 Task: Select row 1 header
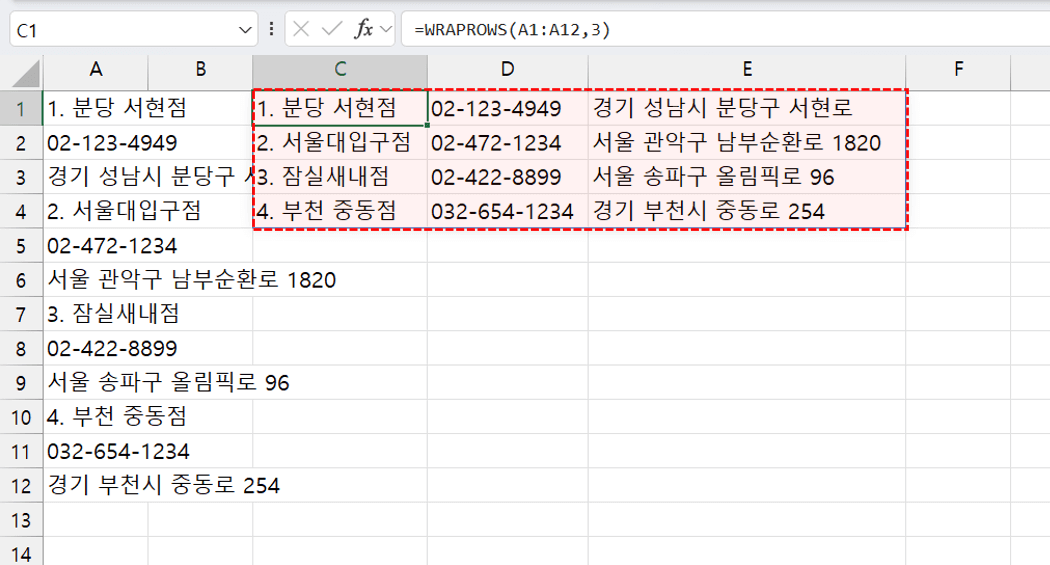pos(21,108)
